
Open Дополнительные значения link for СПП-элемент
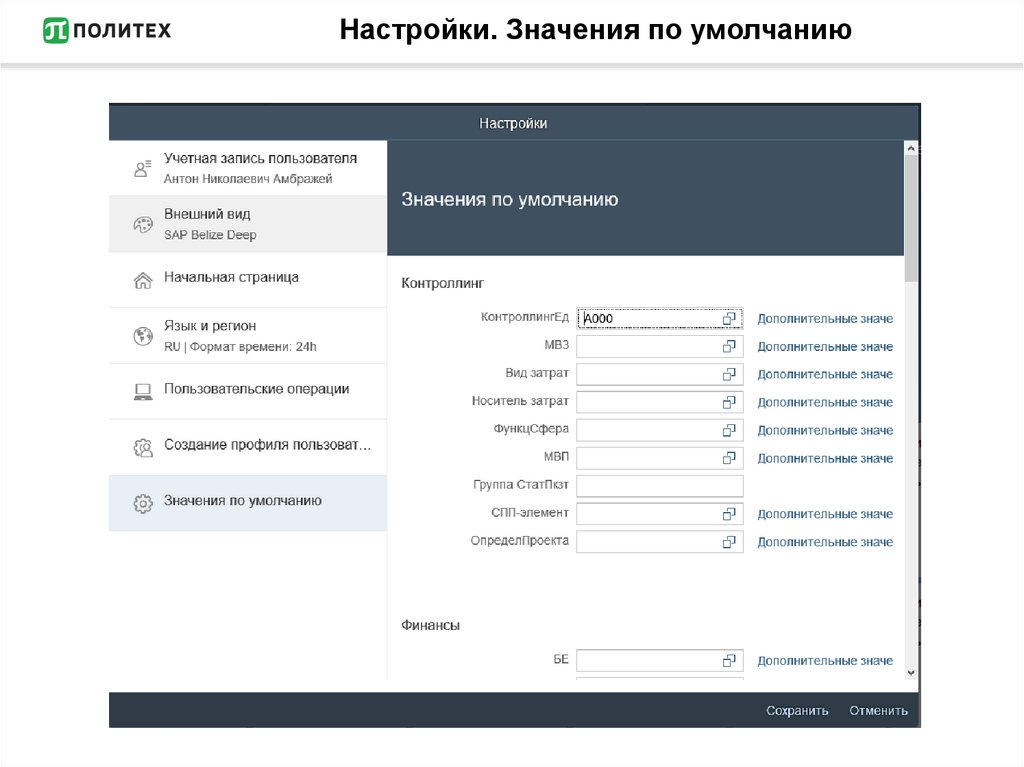824,514
